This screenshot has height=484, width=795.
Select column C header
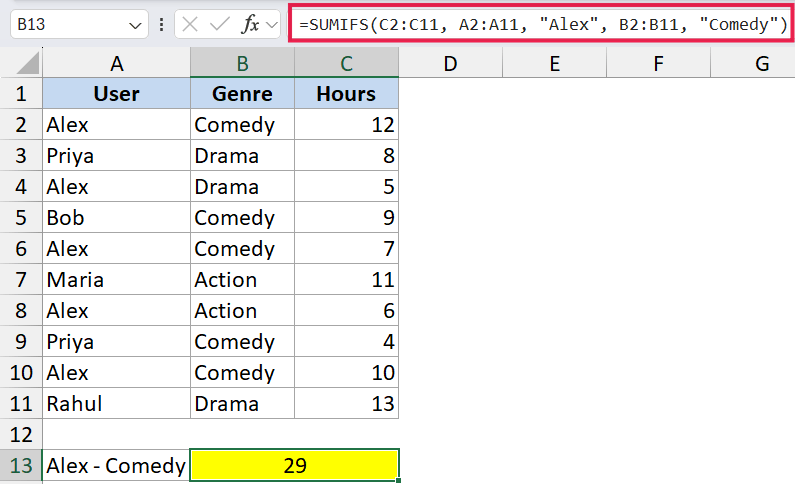click(x=346, y=63)
